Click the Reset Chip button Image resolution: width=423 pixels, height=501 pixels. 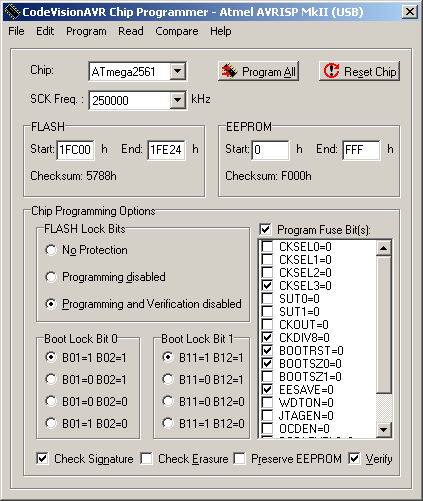359,71
